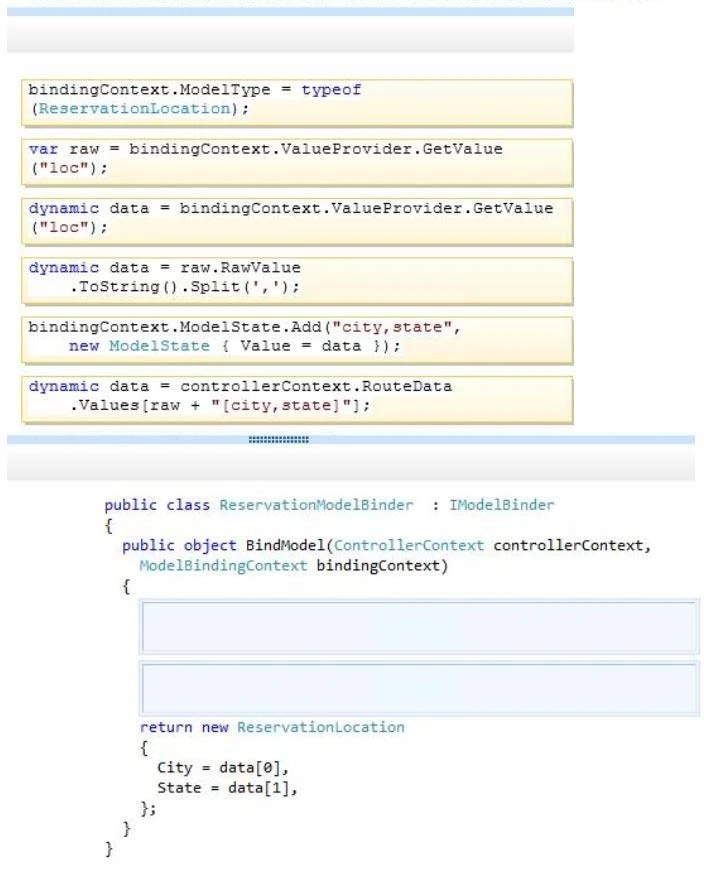The height and width of the screenshot is (871, 704).
Task: Click the gray header bar above snippets
Action: (x=290, y=36)
